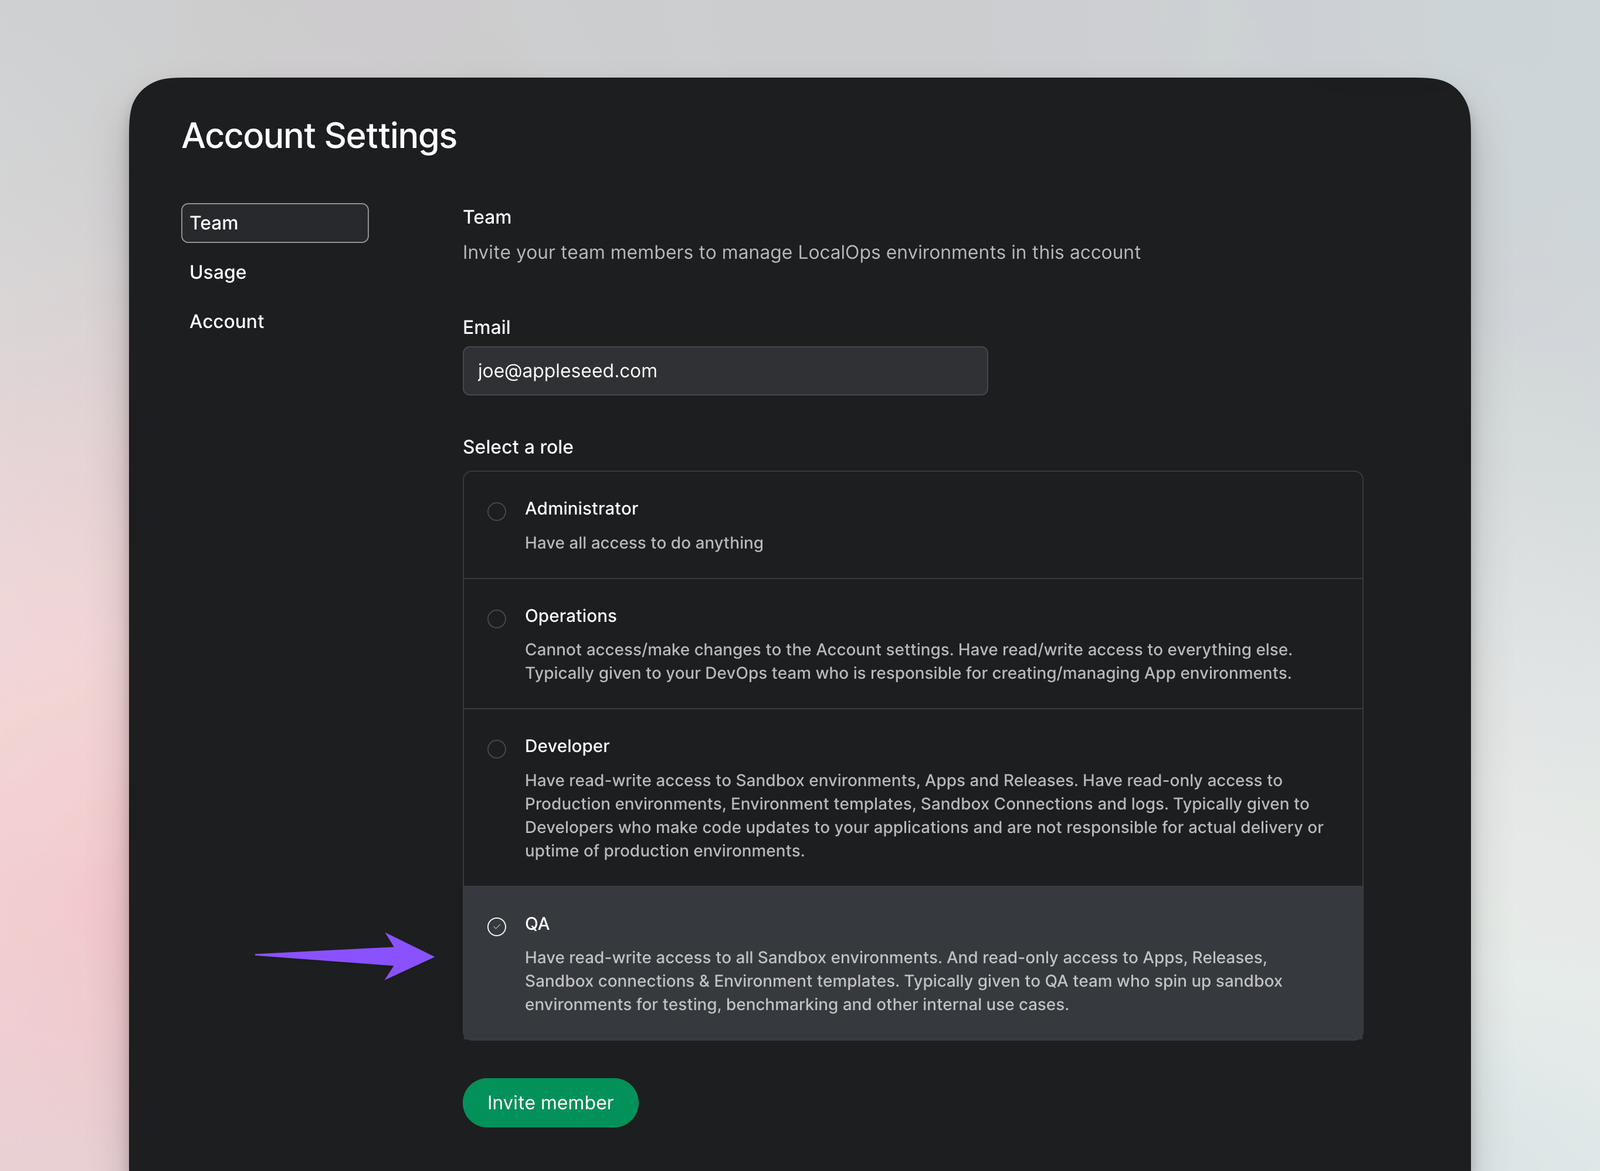Open the Team settings tab

275,223
